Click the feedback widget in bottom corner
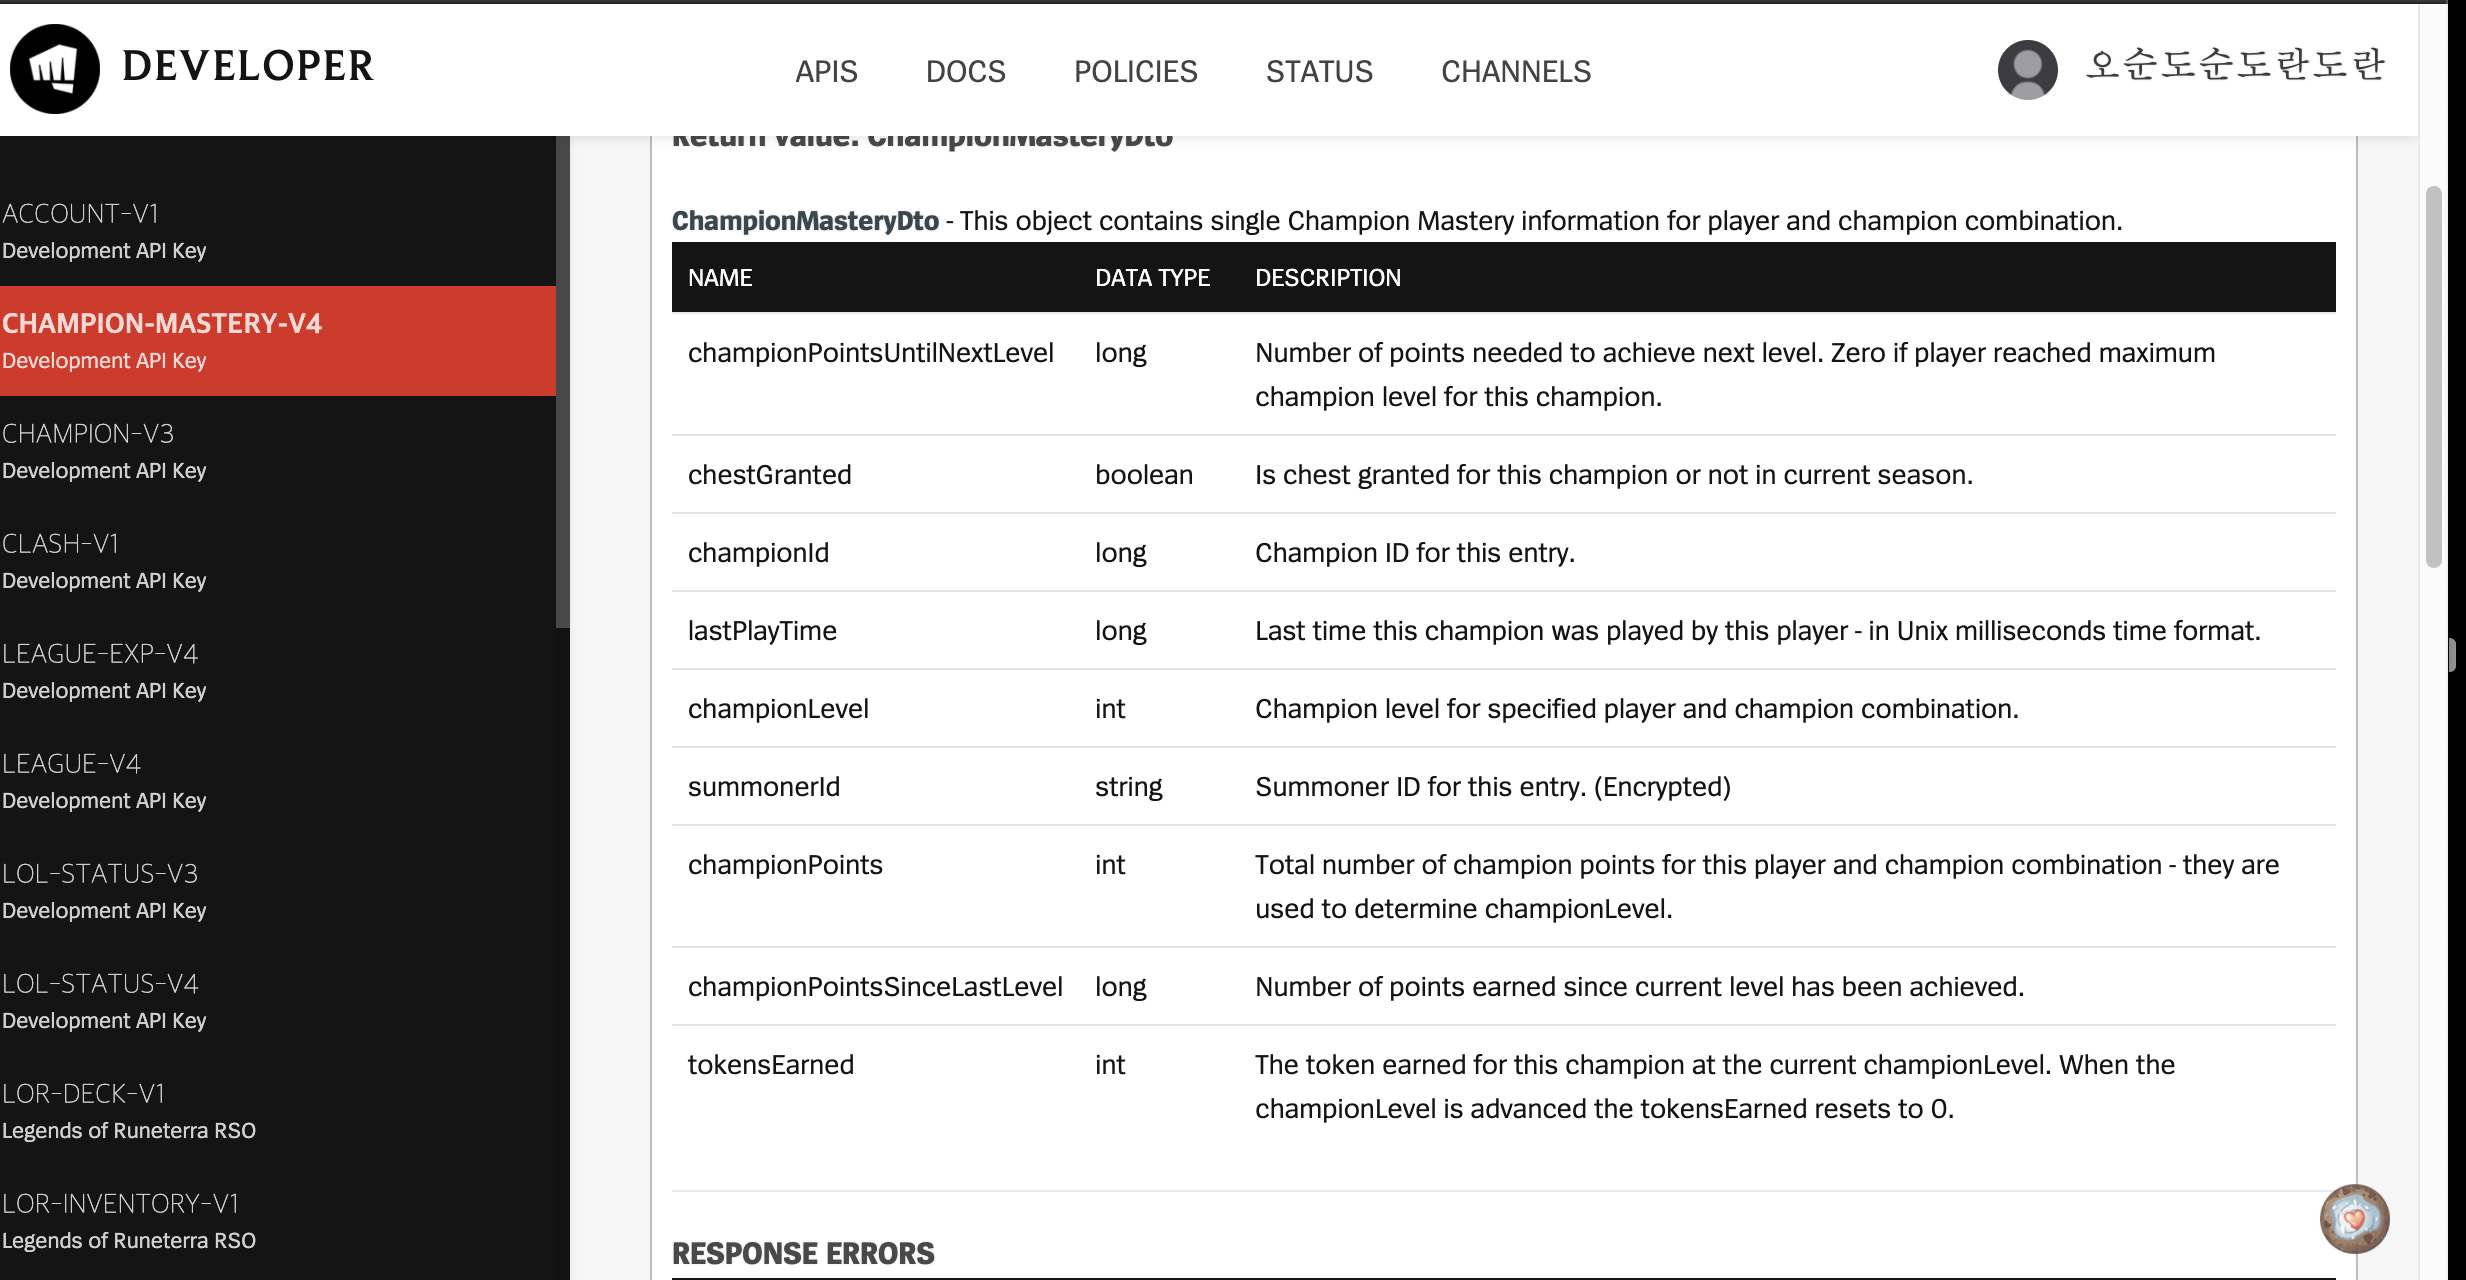Viewport: 2466px width, 1280px height. click(2354, 1218)
